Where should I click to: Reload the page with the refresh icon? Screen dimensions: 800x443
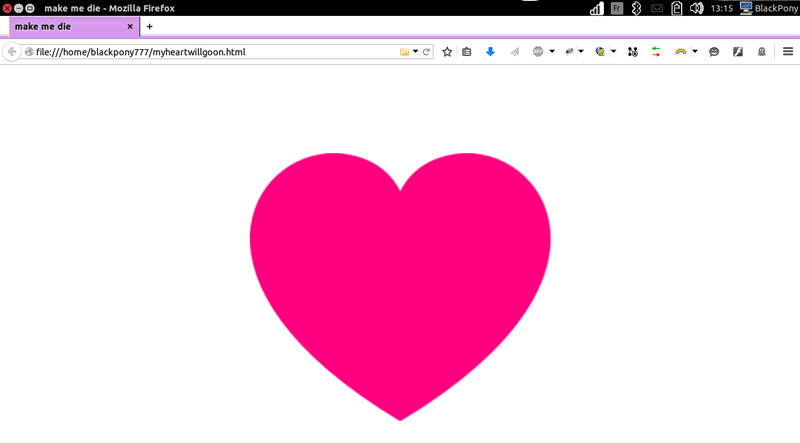tap(426, 52)
